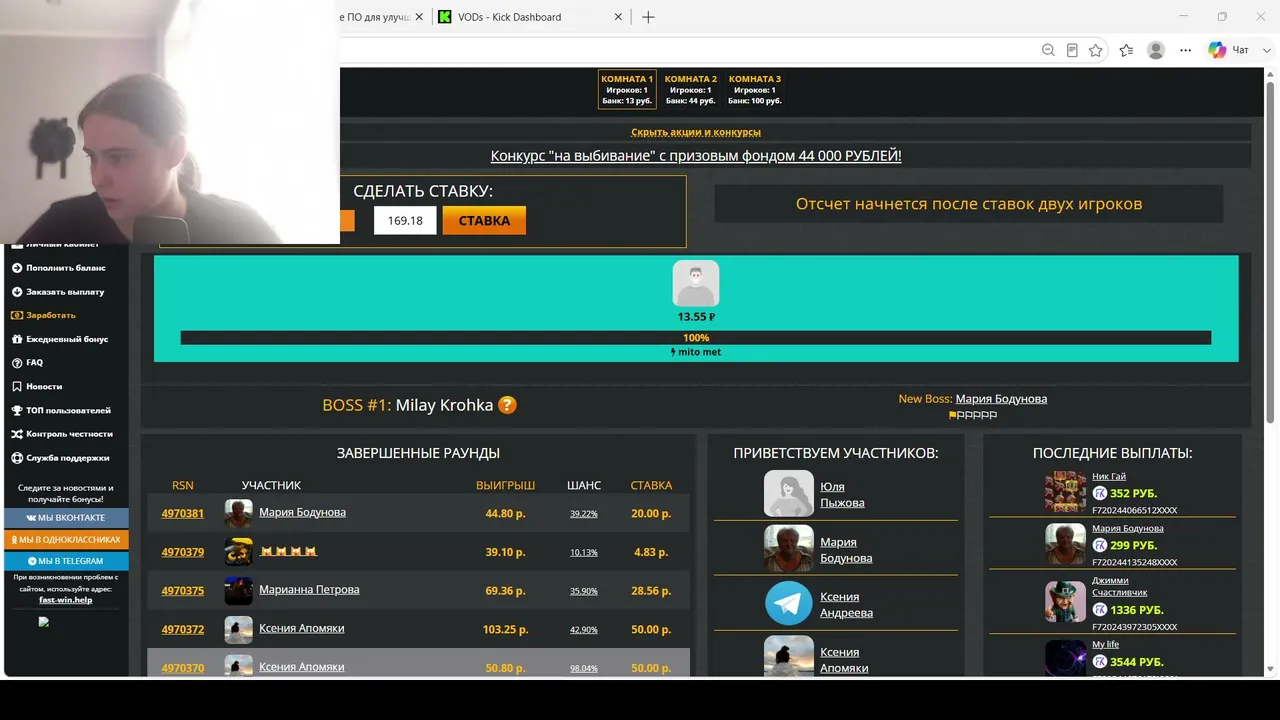Open a new browser tab
1280x720 pixels.
(648, 17)
